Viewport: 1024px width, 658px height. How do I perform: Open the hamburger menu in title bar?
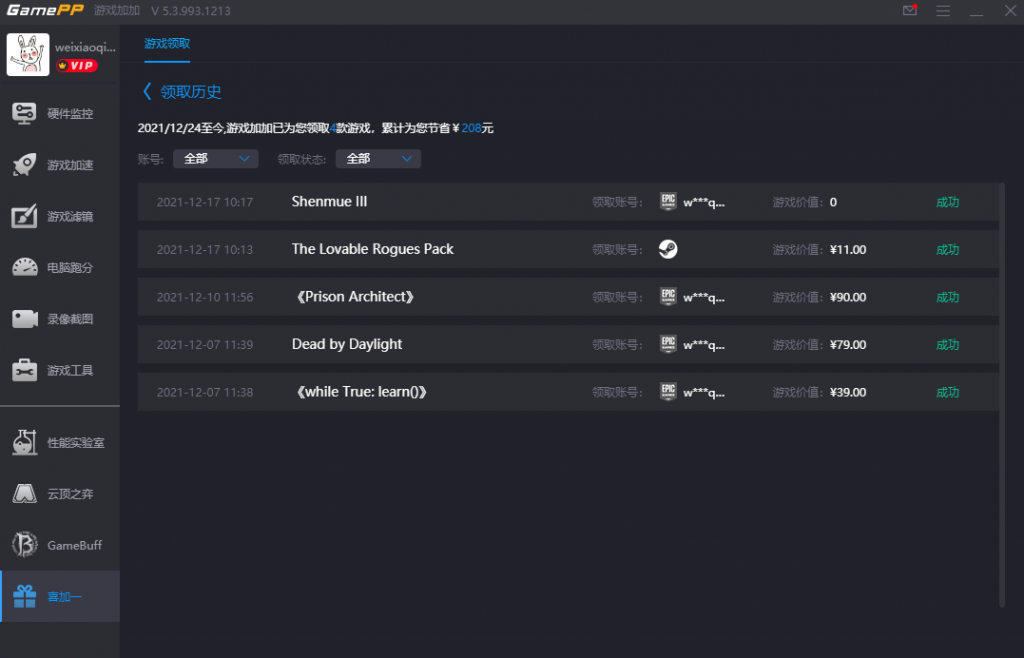943,11
